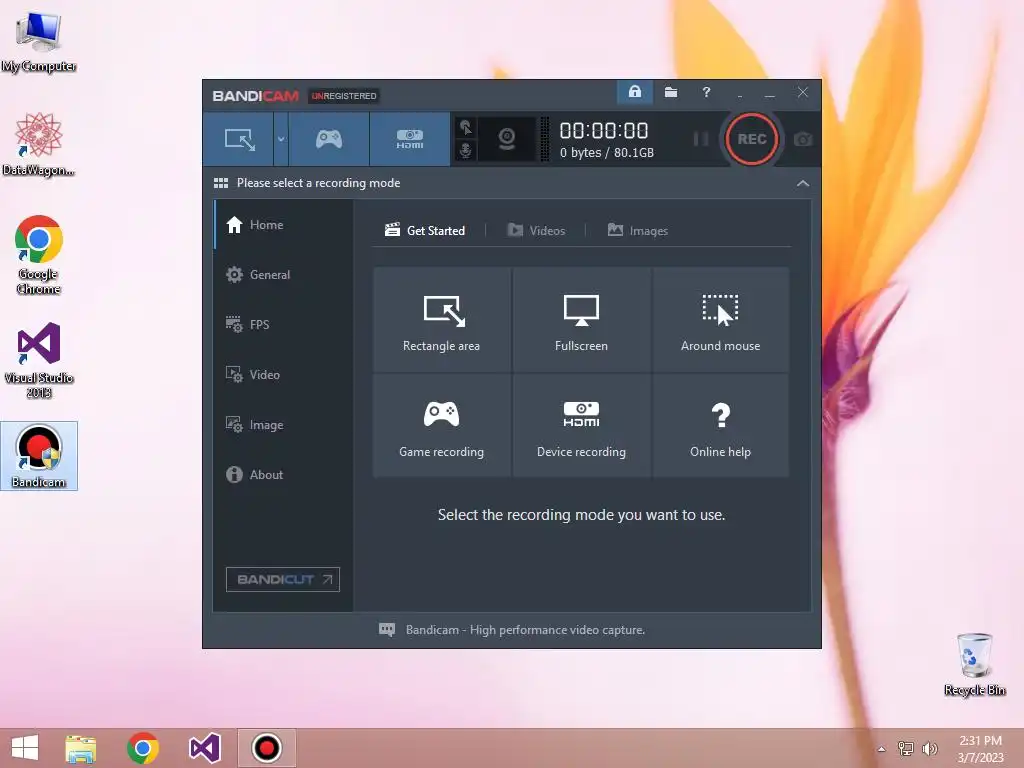The height and width of the screenshot is (768, 1024).
Task: Select HDMI device recording mode in toolbar
Action: (x=409, y=139)
